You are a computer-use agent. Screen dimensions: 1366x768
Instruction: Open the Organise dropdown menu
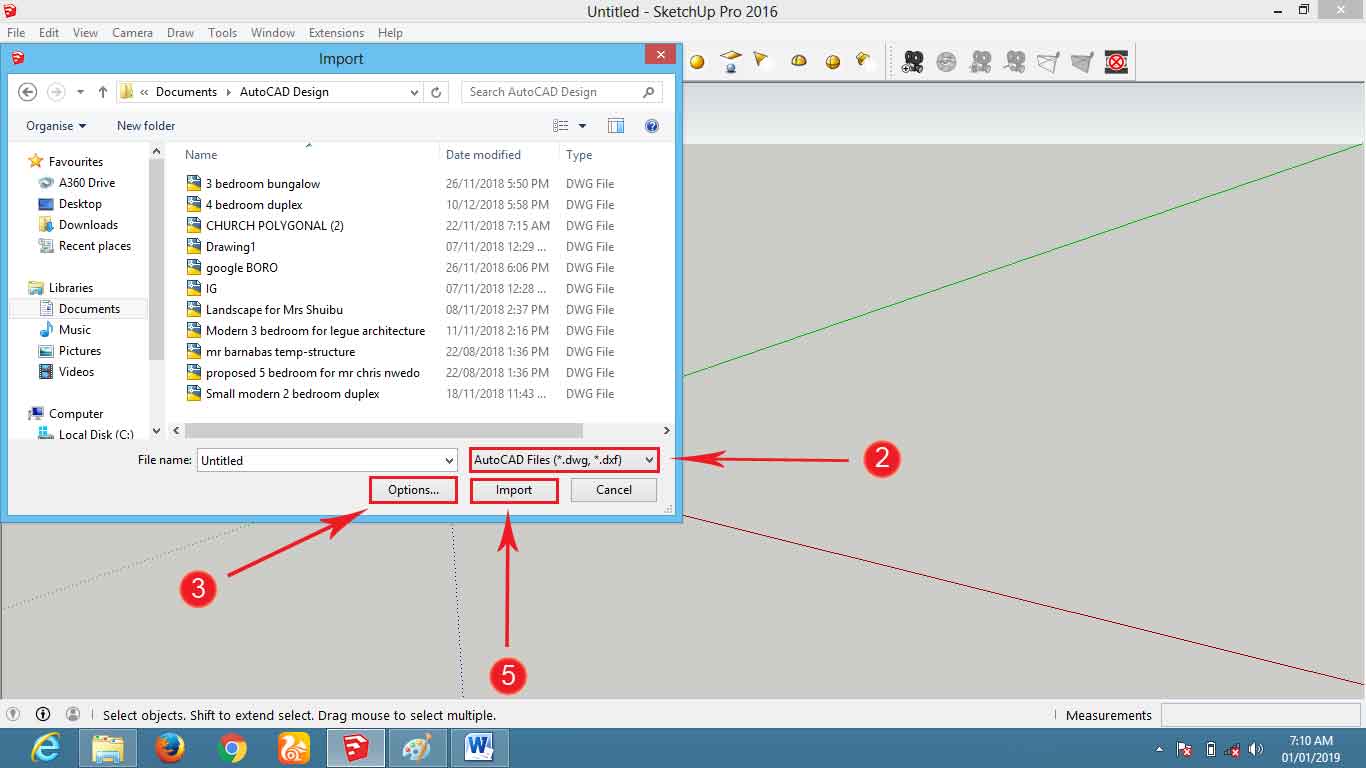coord(56,126)
